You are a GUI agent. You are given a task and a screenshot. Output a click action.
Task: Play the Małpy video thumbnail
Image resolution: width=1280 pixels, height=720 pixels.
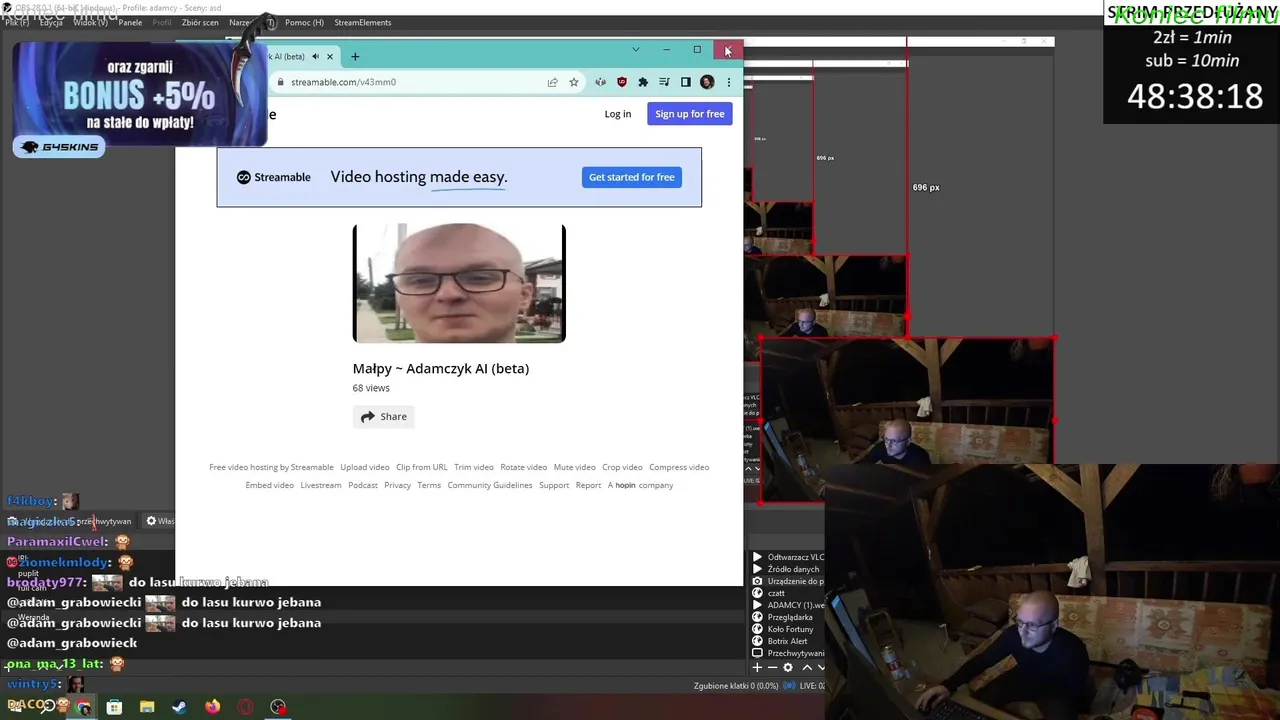coord(459,283)
